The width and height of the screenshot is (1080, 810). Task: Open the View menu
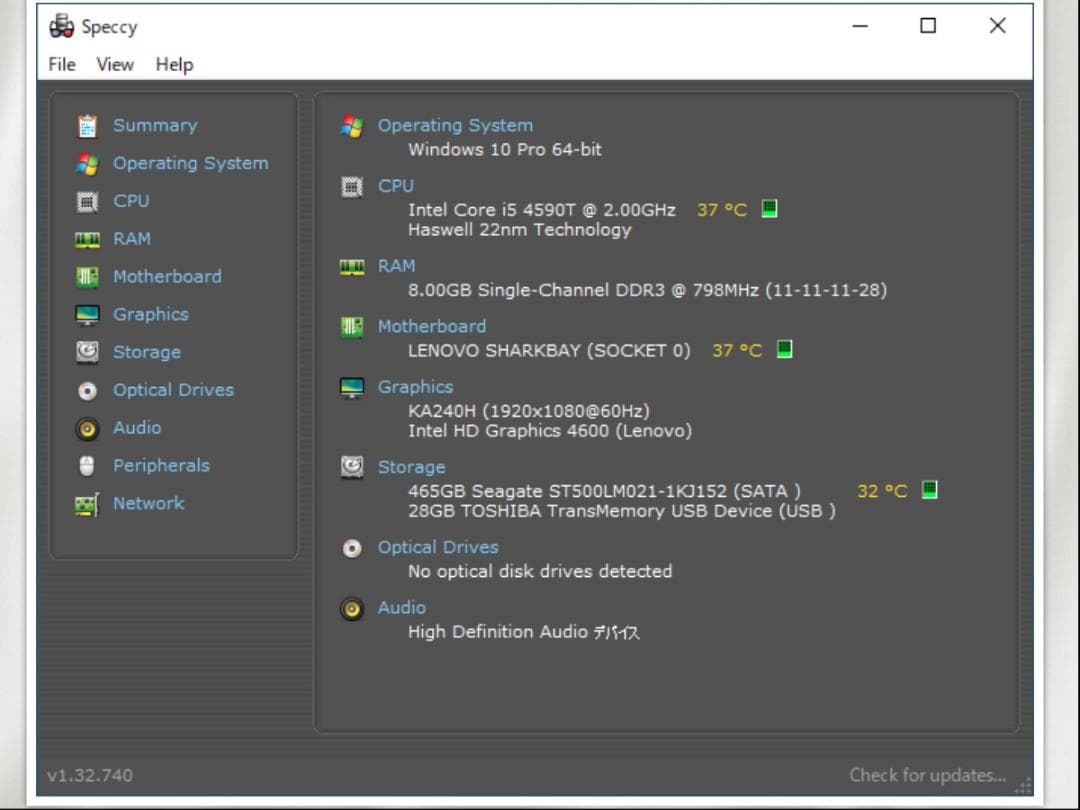pyautogui.click(x=115, y=64)
